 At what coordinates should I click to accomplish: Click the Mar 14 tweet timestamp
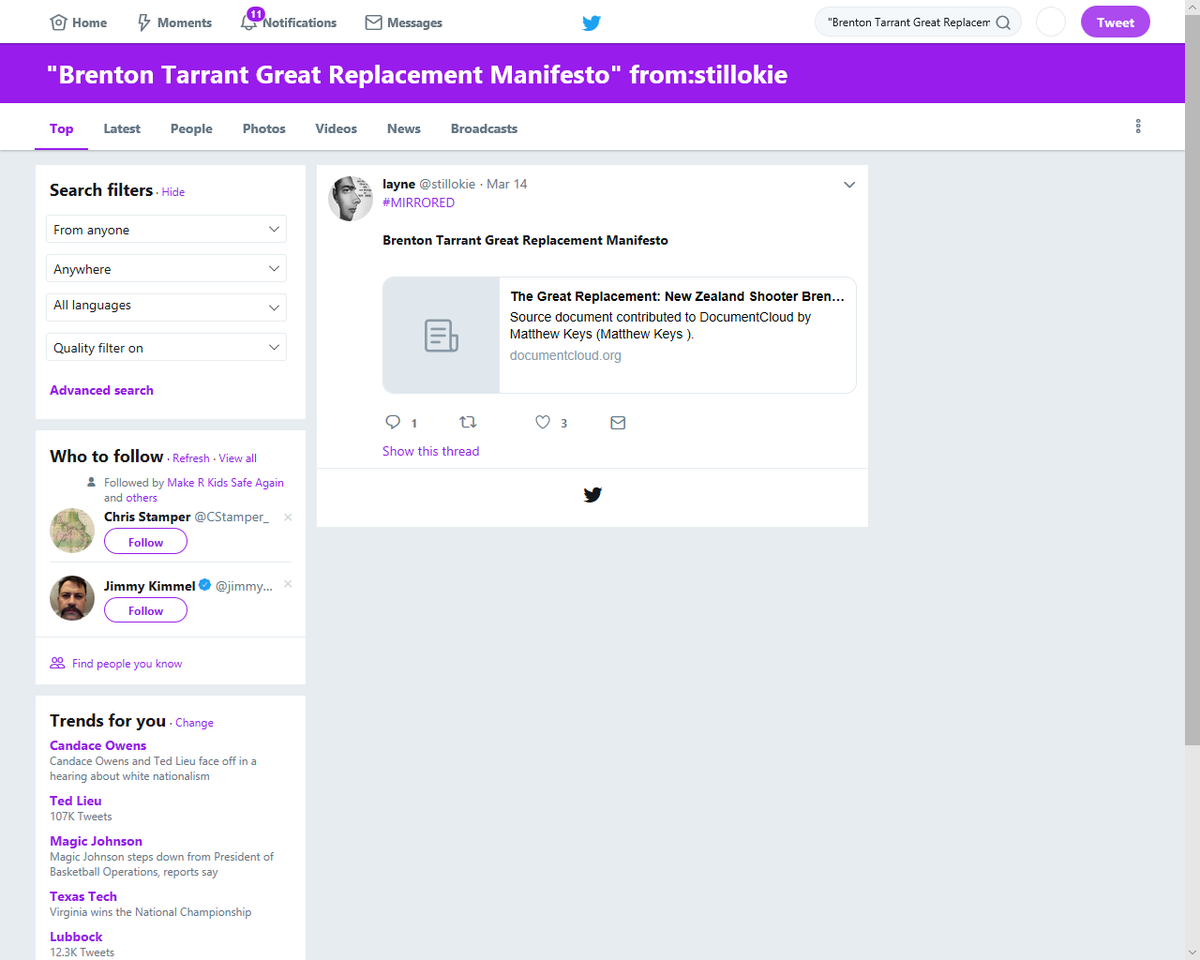point(507,184)
